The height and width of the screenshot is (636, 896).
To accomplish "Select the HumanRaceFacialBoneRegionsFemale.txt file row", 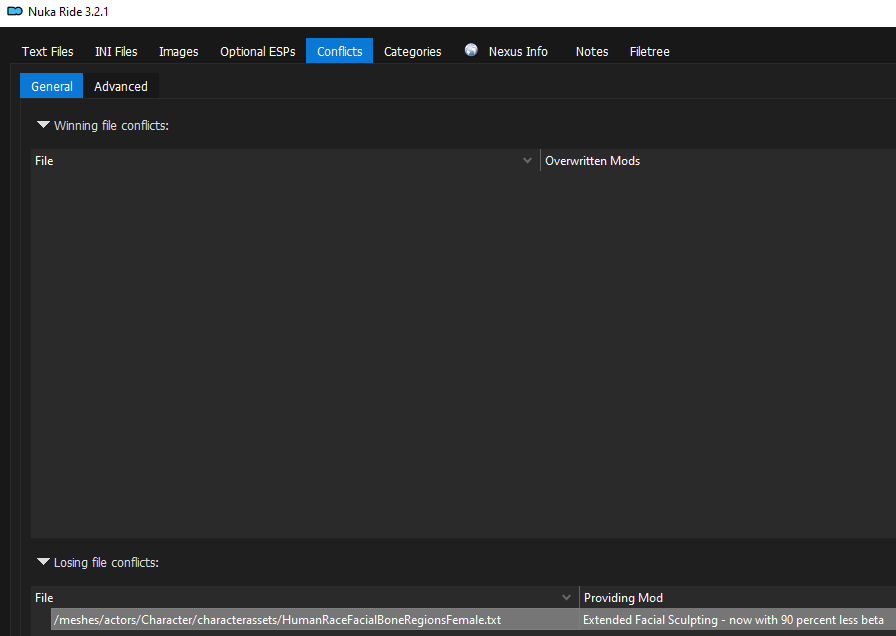I will 315,619.
